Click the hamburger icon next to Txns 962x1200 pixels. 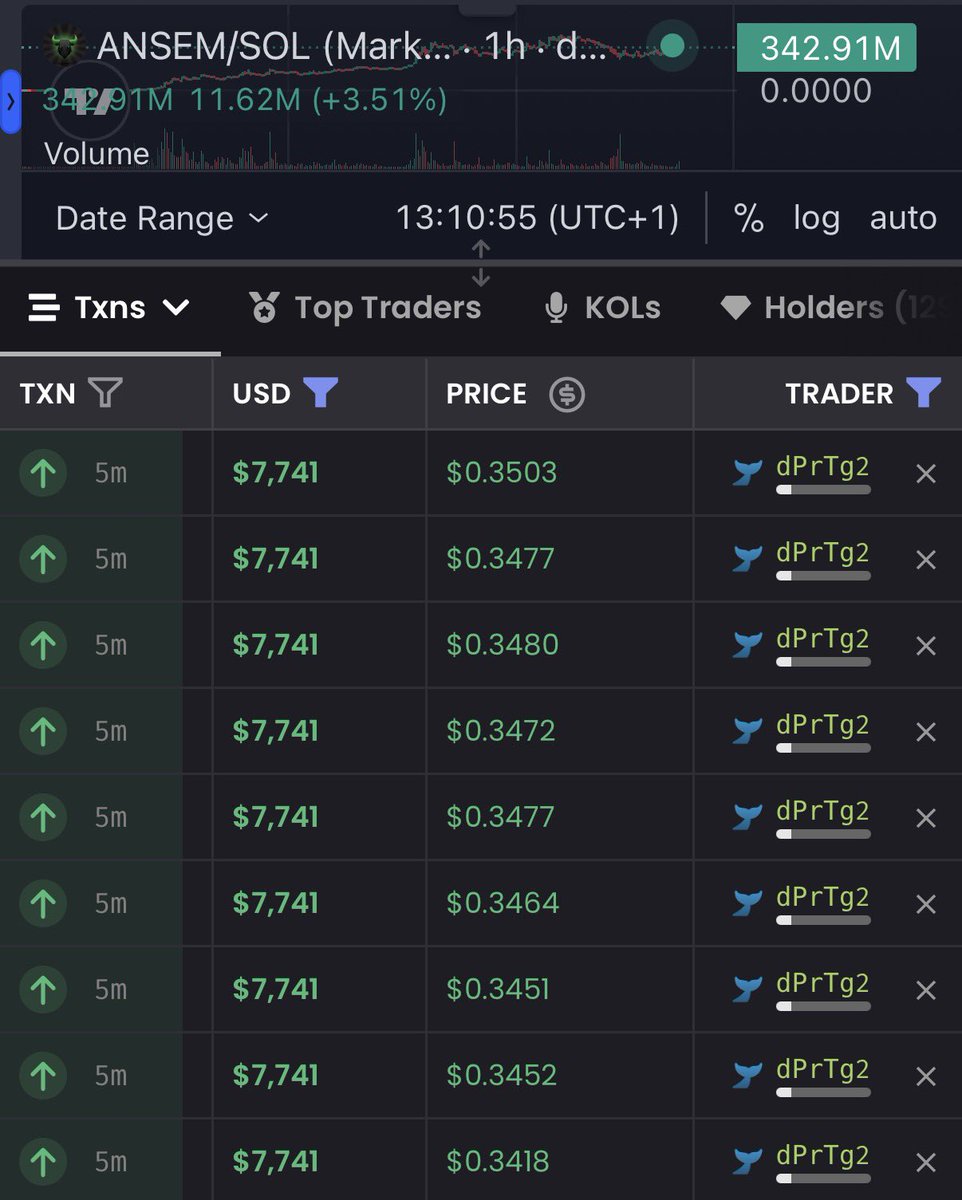pyautogui.click(x=44, y=308)
